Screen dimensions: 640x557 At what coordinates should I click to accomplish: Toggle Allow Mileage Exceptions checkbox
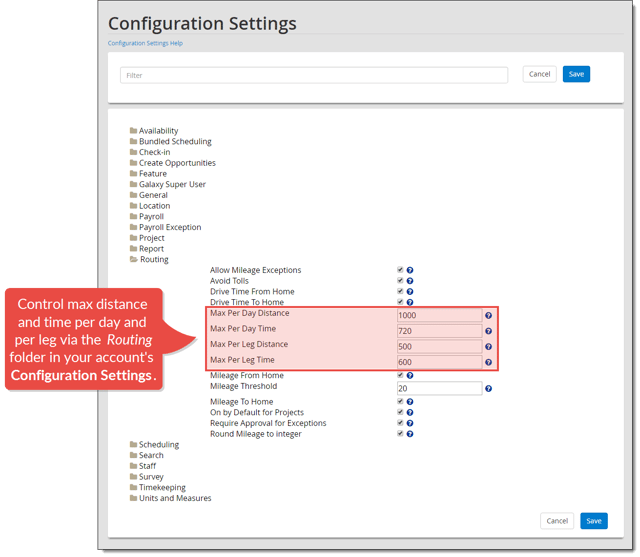(x=400, y=270)
